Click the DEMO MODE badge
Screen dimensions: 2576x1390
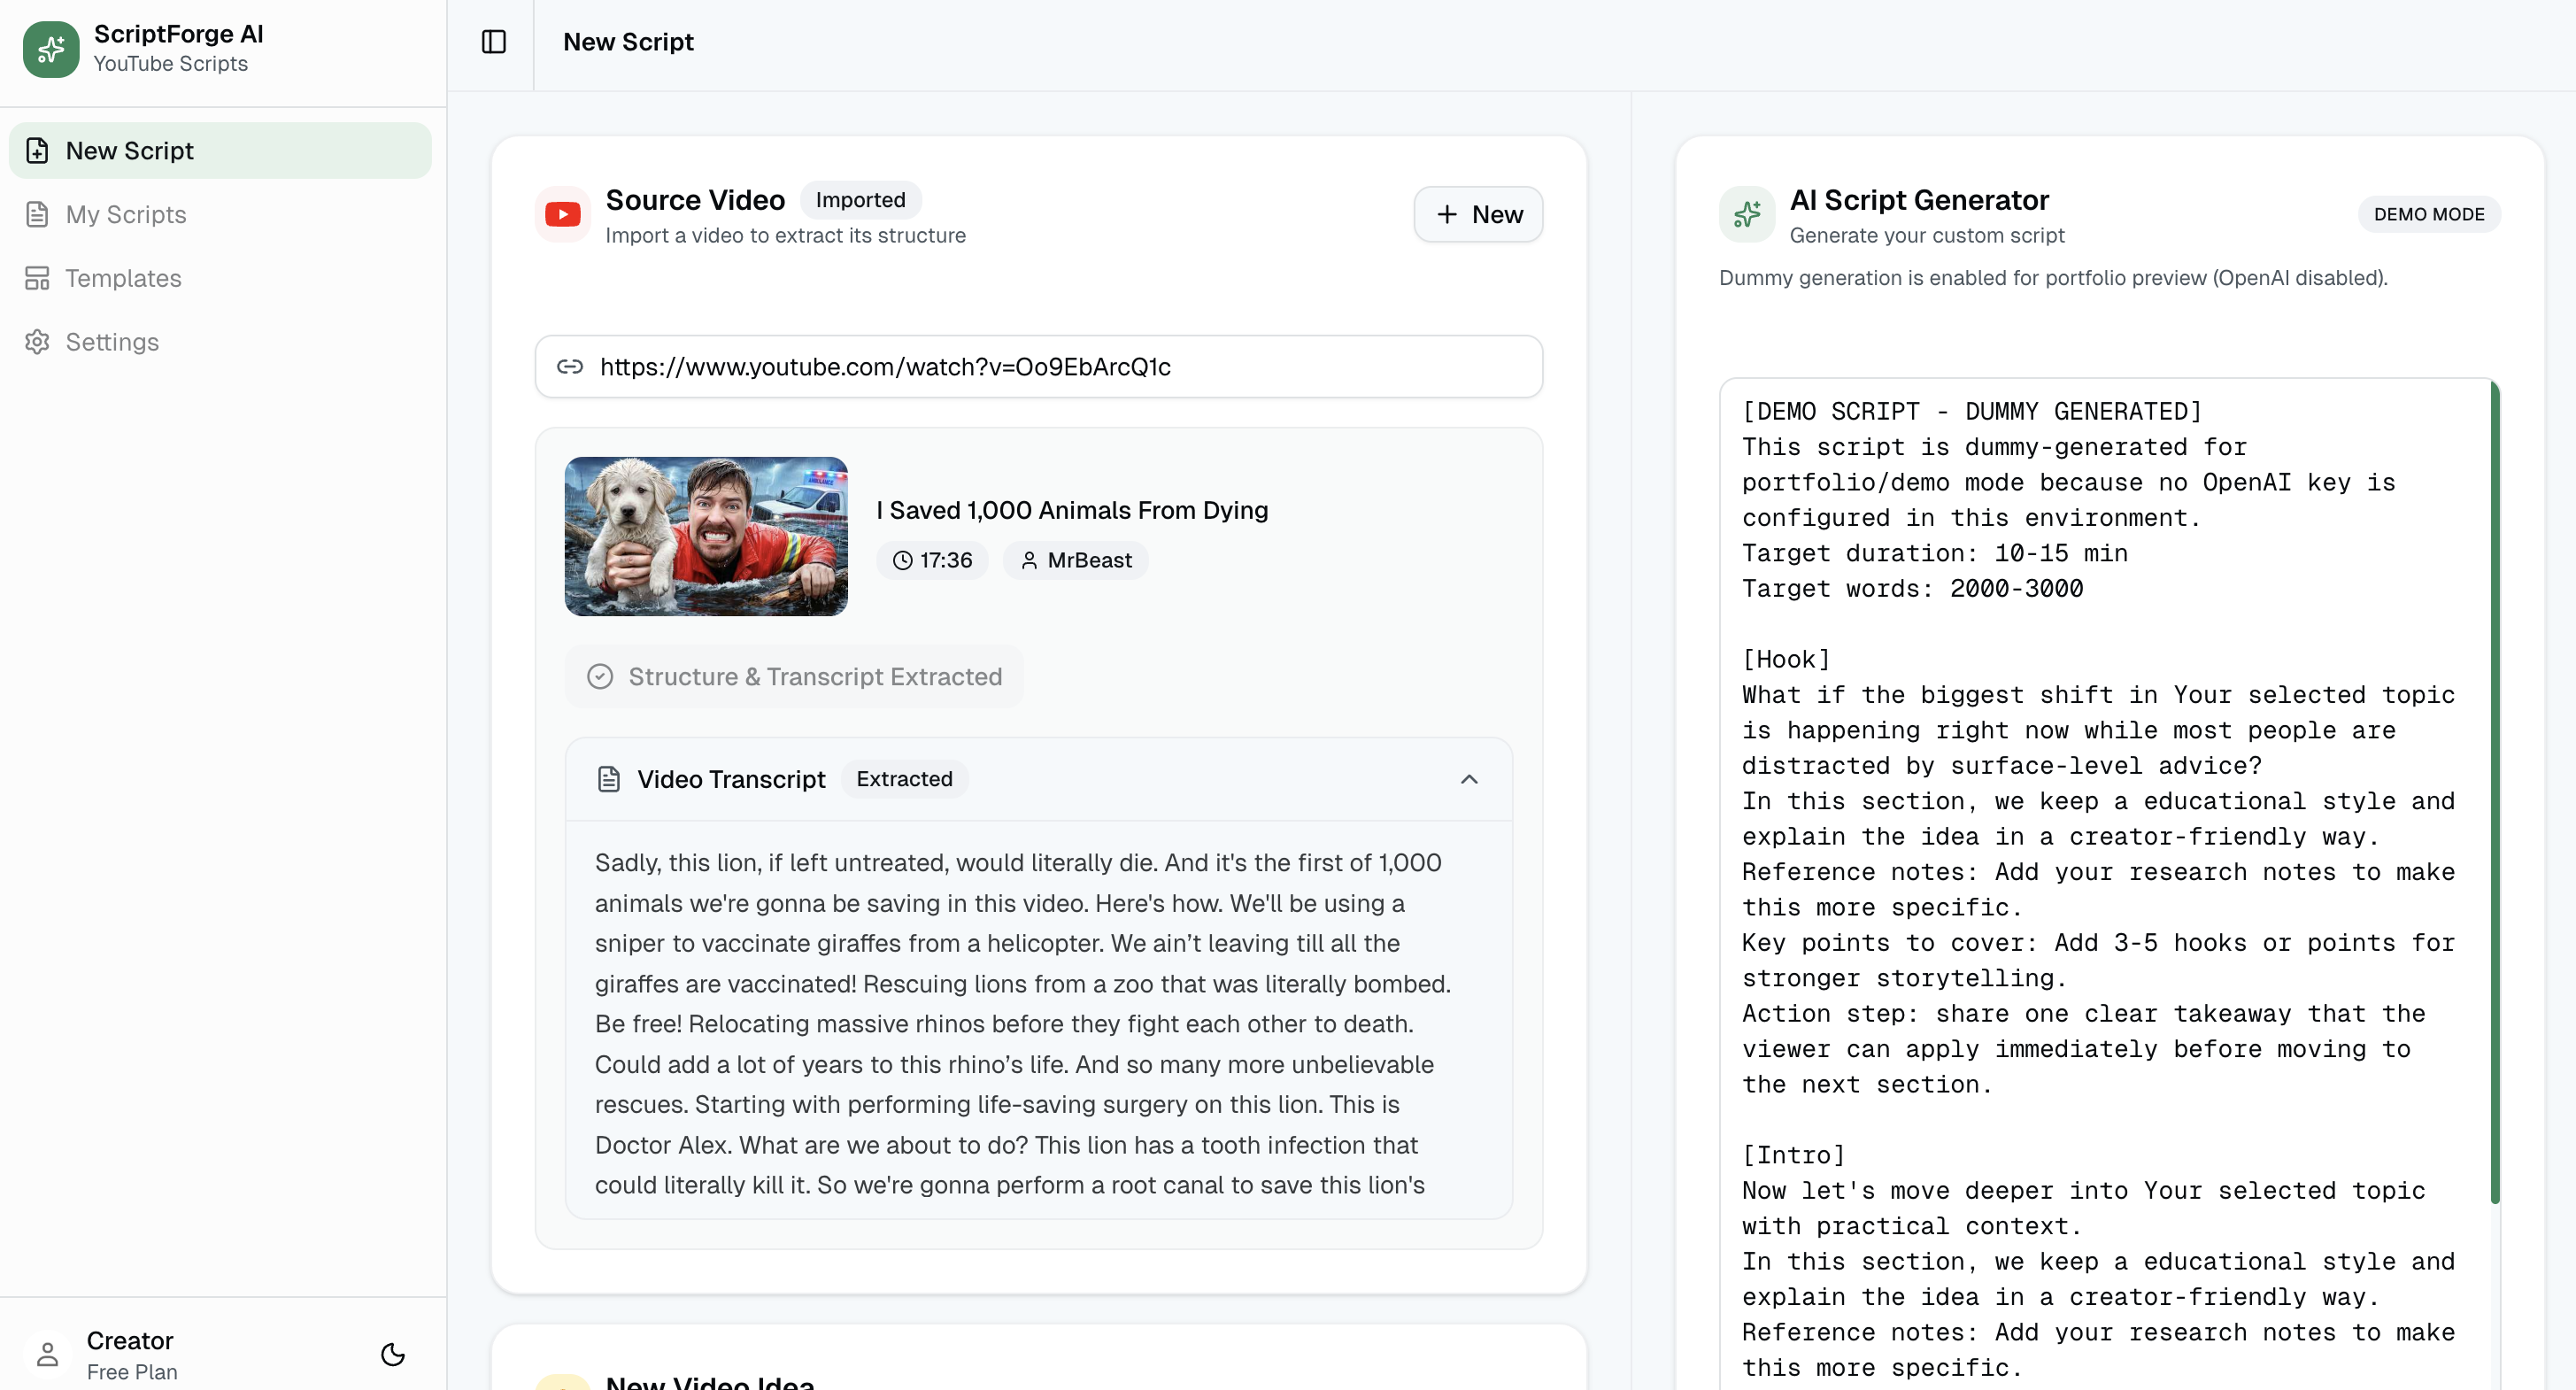coord(2429,214)
